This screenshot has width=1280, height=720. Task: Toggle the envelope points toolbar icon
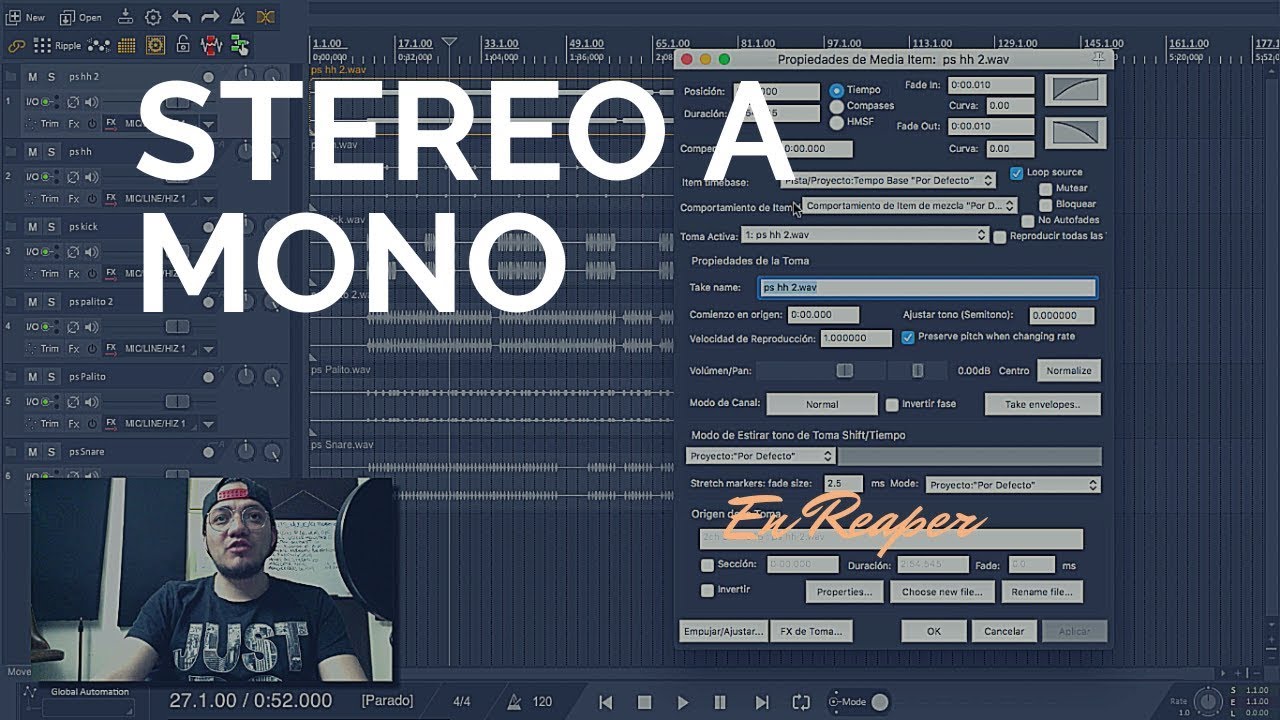point(99,45)
